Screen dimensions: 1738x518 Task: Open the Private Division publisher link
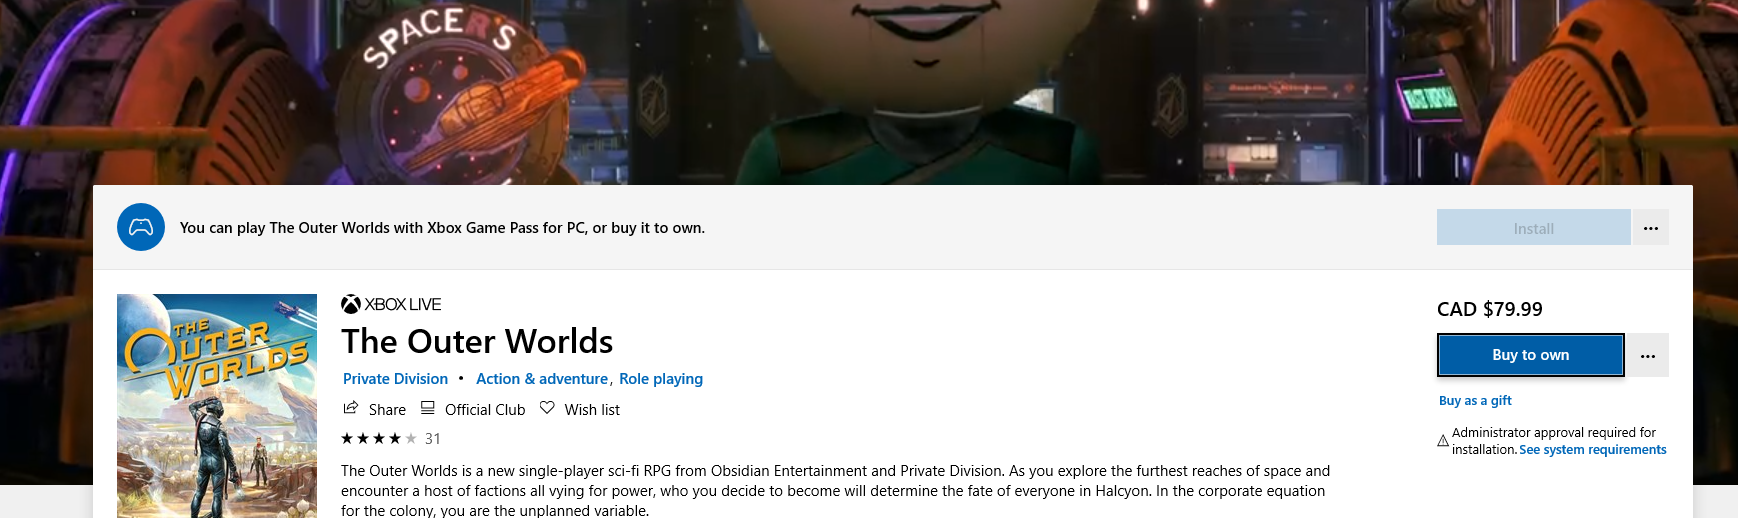tap(395, 379)
